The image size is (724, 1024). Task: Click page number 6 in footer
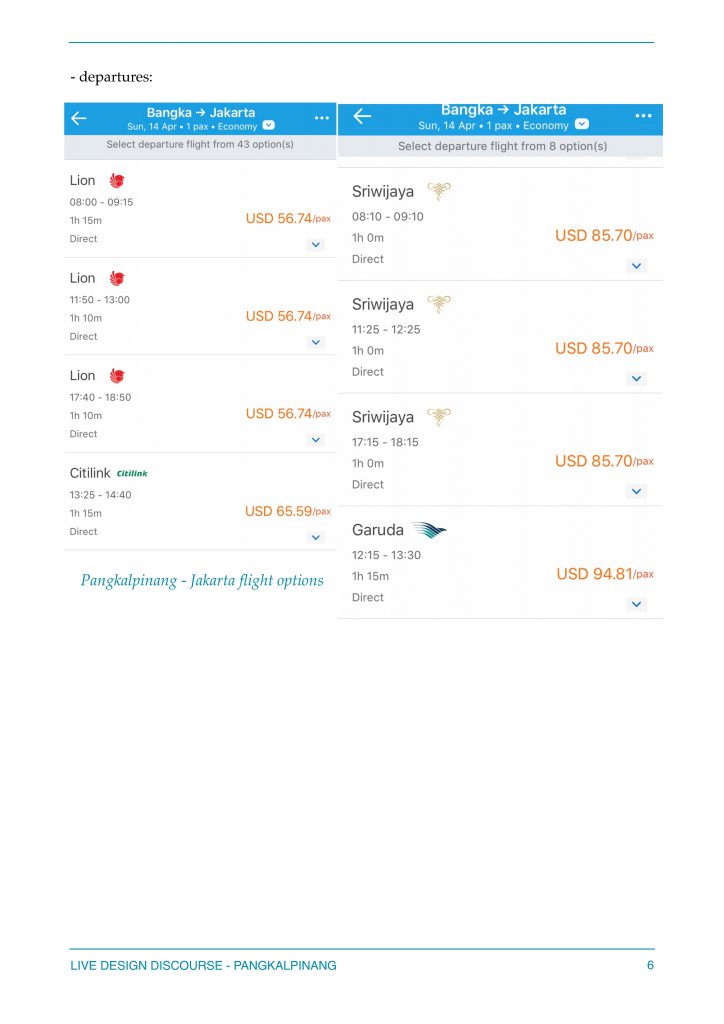coord(650,965)
